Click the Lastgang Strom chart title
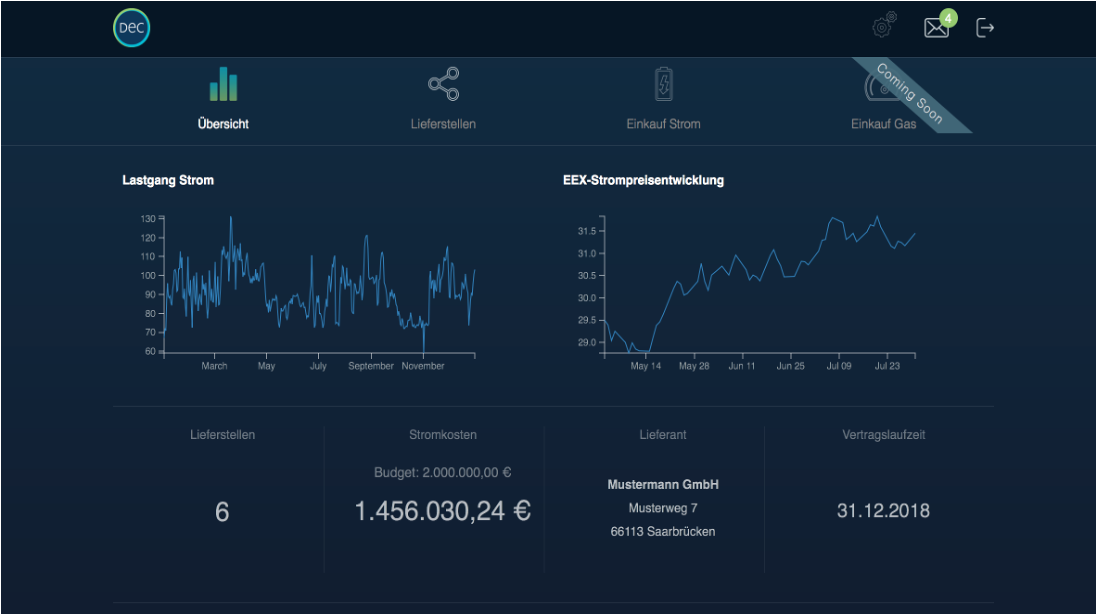Image resolution: width=1096 pixels, height=614 pixels. point(168,180)
